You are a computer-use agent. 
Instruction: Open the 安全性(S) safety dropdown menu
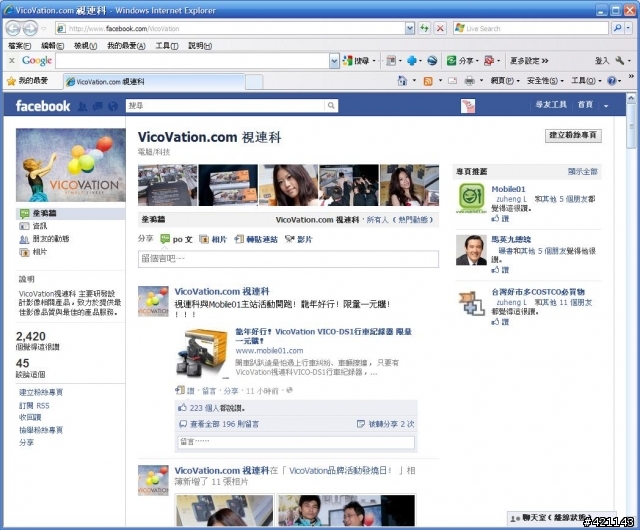[545, 81]
